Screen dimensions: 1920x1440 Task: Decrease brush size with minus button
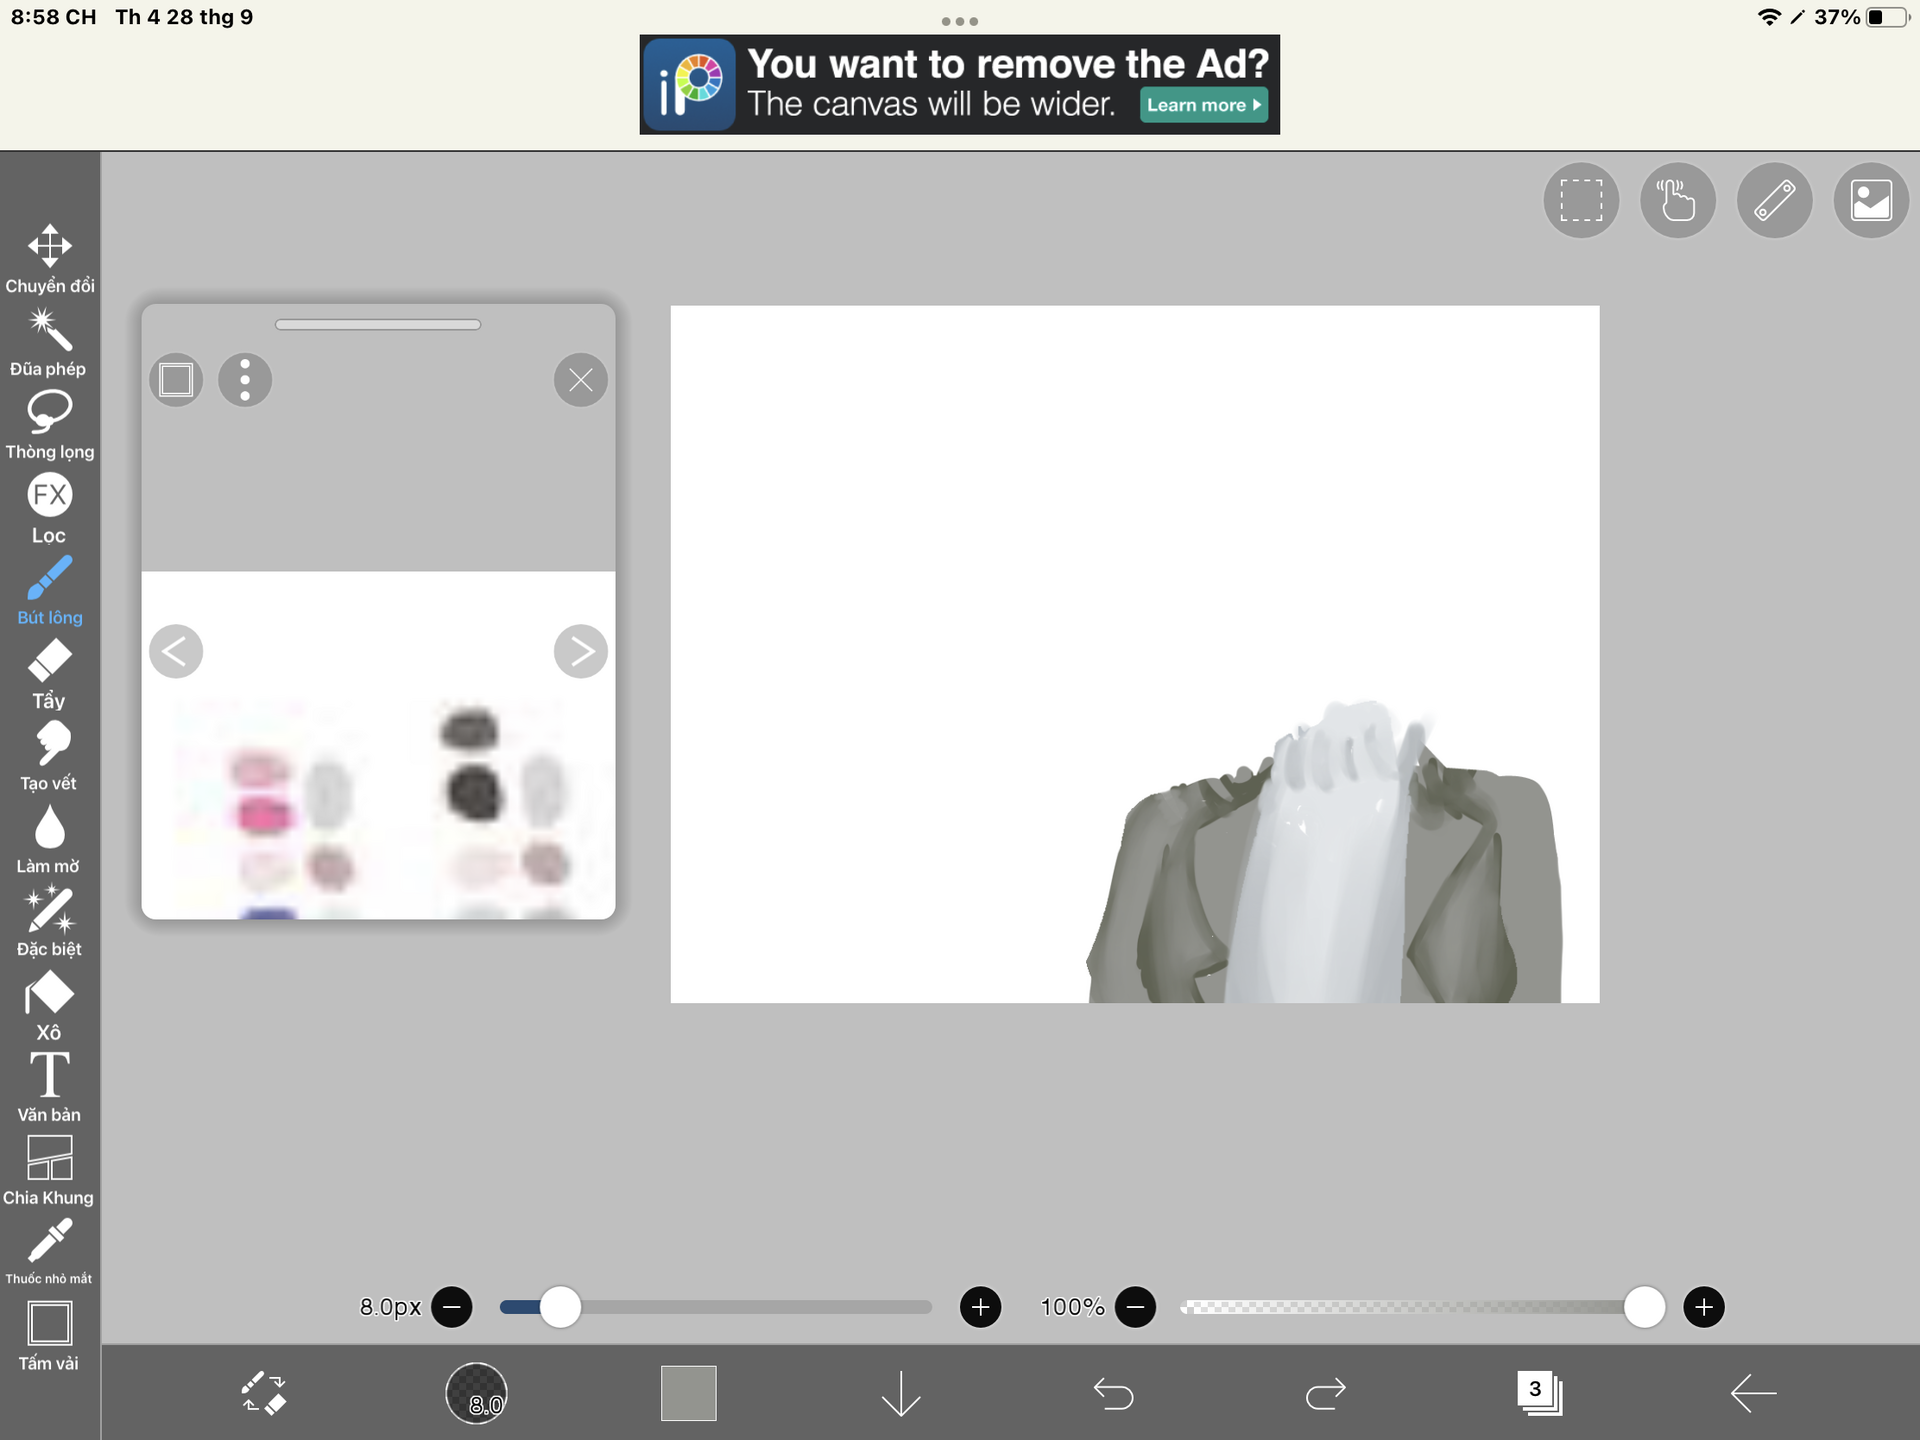point(452,1307)
